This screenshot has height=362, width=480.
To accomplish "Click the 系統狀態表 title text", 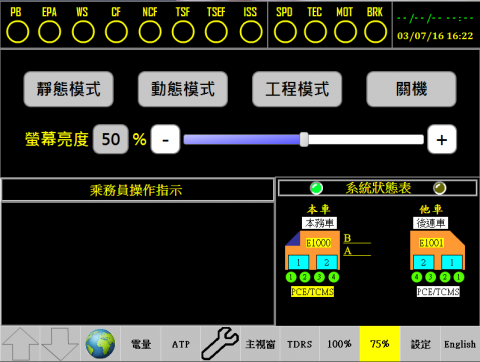I will click(x=378, y=188).
